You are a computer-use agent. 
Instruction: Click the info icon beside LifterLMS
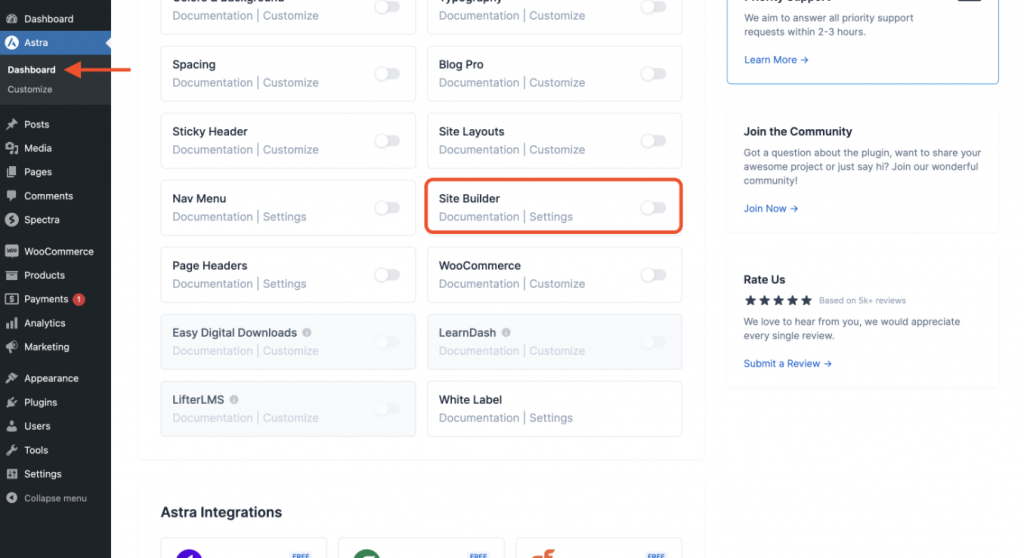pos(234,399)
